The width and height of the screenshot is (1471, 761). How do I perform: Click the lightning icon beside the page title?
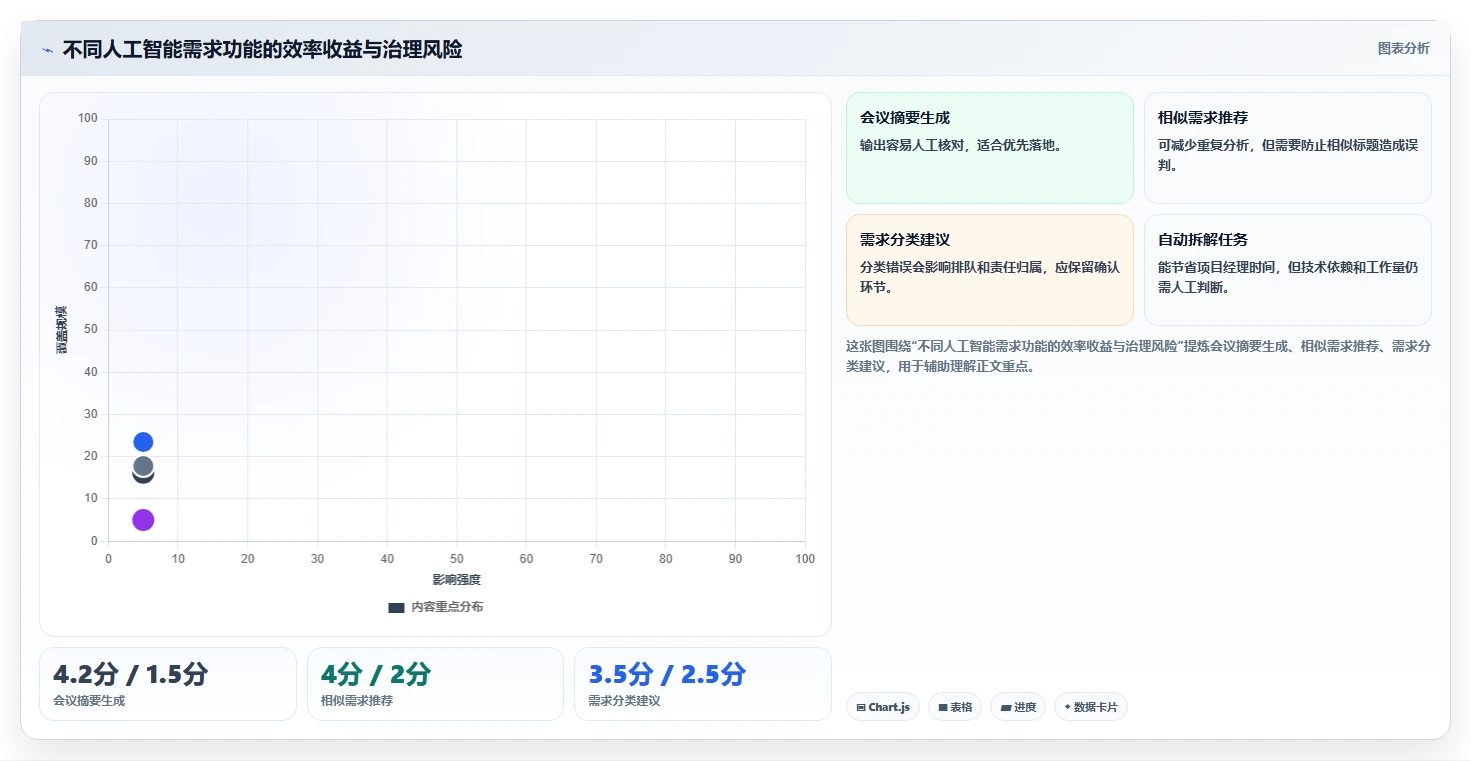47,50
